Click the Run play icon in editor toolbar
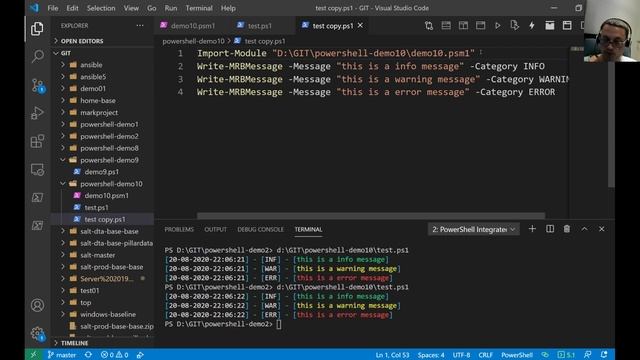Viewport: 640px width, 360px height. pyautogui.click(x=497, y=26)
